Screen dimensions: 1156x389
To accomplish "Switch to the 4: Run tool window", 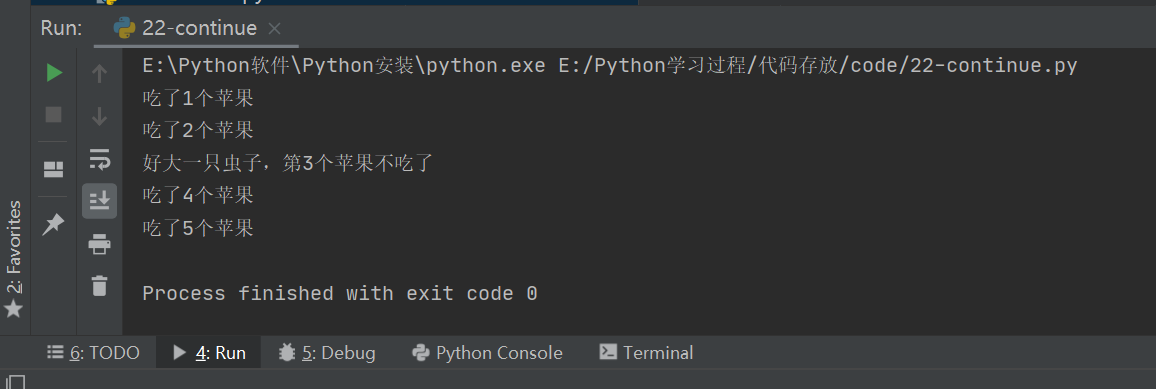I will (x=209, y=353).
